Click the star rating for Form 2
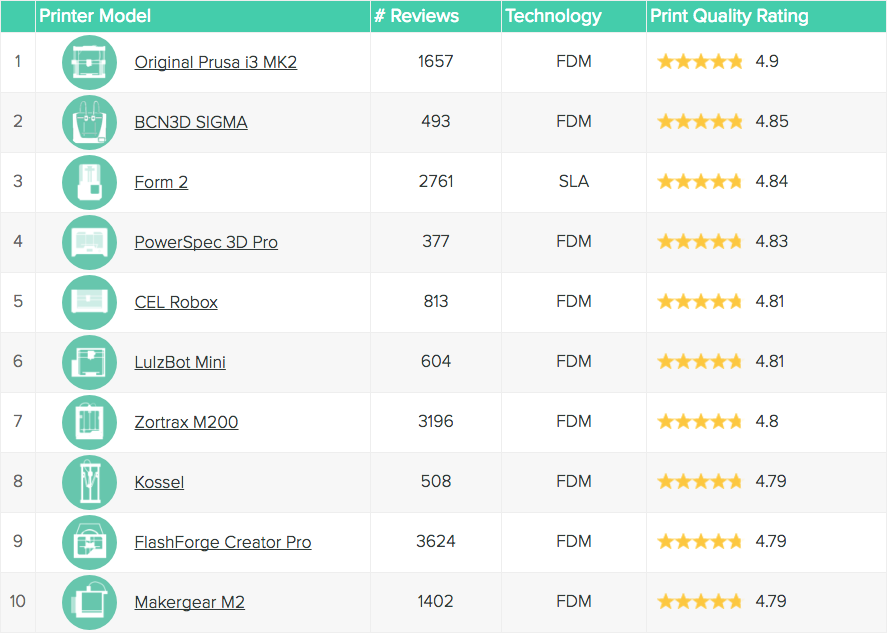 click(700, 181)
